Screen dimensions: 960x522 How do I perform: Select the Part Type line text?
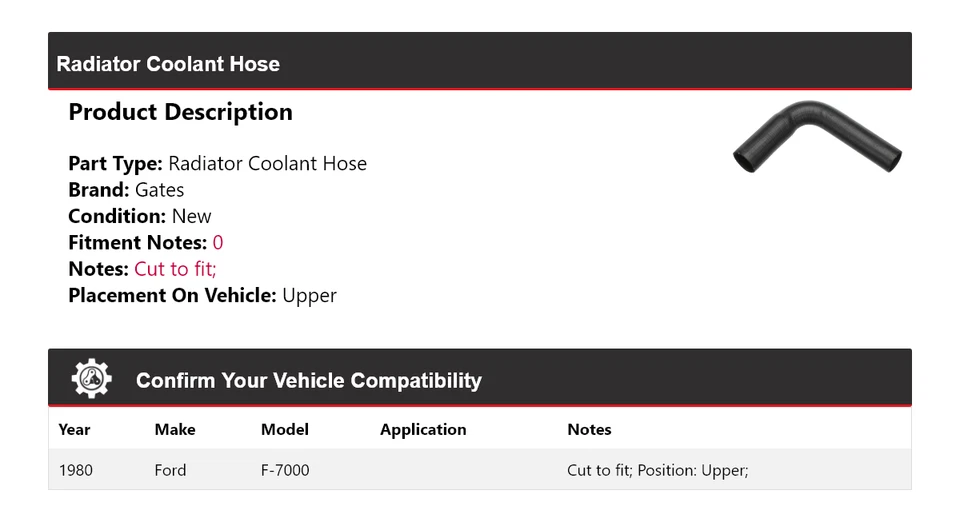click(217, 164)
